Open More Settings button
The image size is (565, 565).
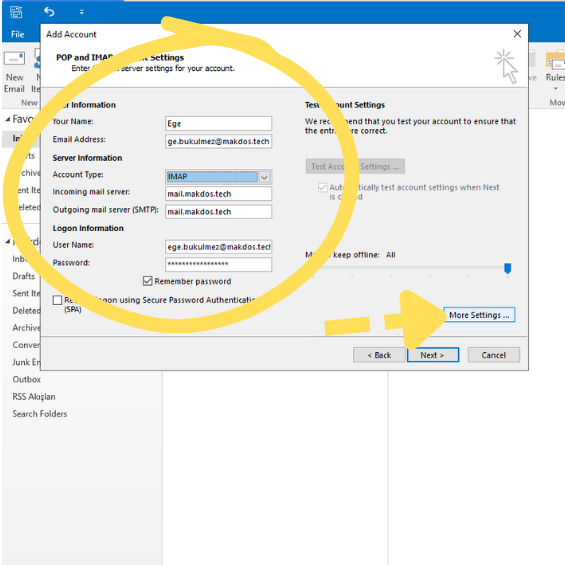click(479, 315)
